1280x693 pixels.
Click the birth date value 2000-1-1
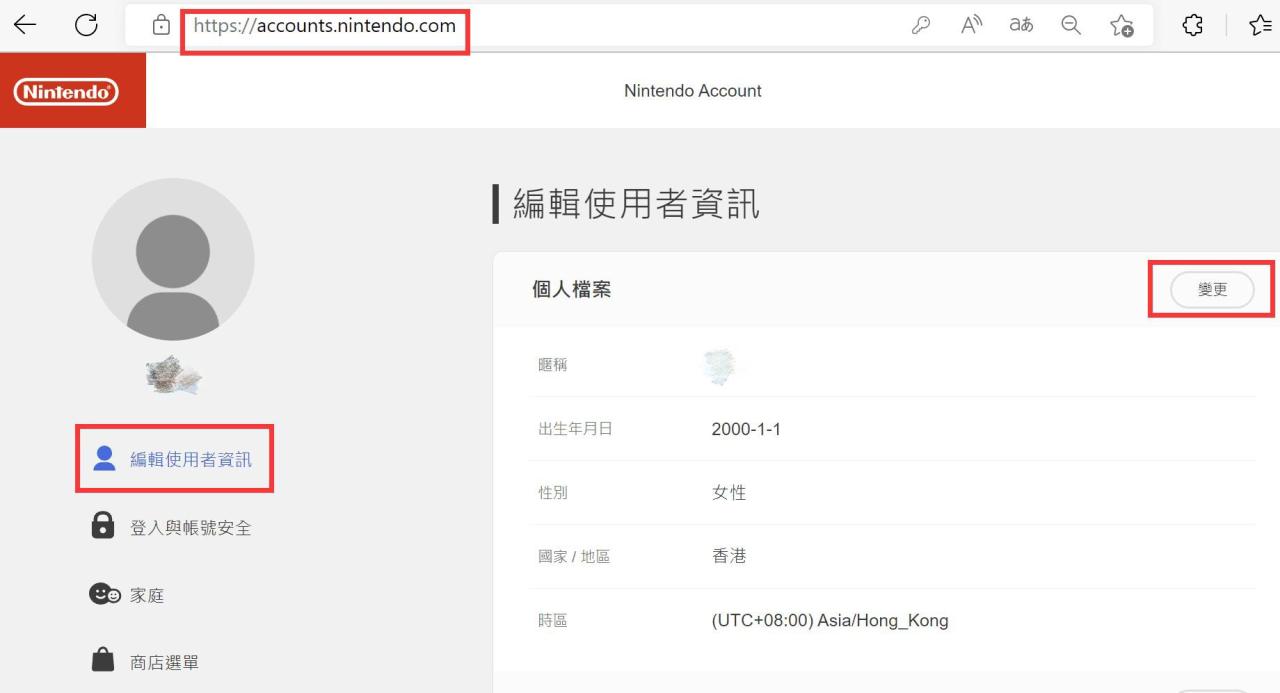(746, 429)
